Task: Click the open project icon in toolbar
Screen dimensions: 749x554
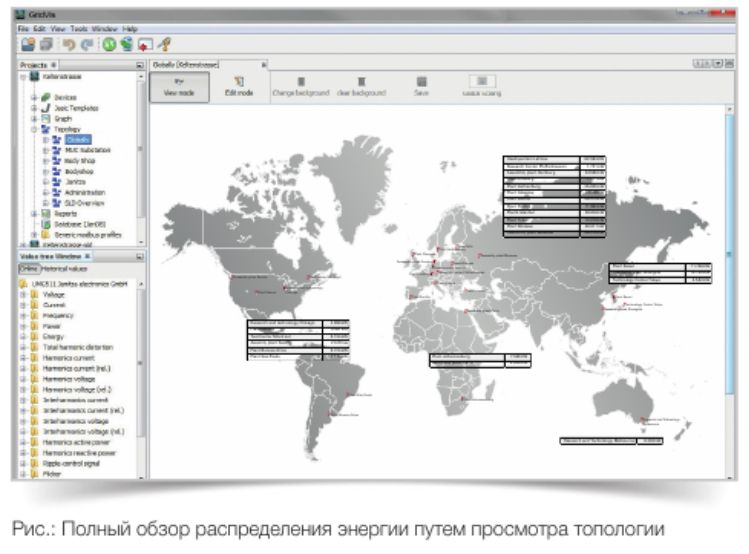Action: 28,44
